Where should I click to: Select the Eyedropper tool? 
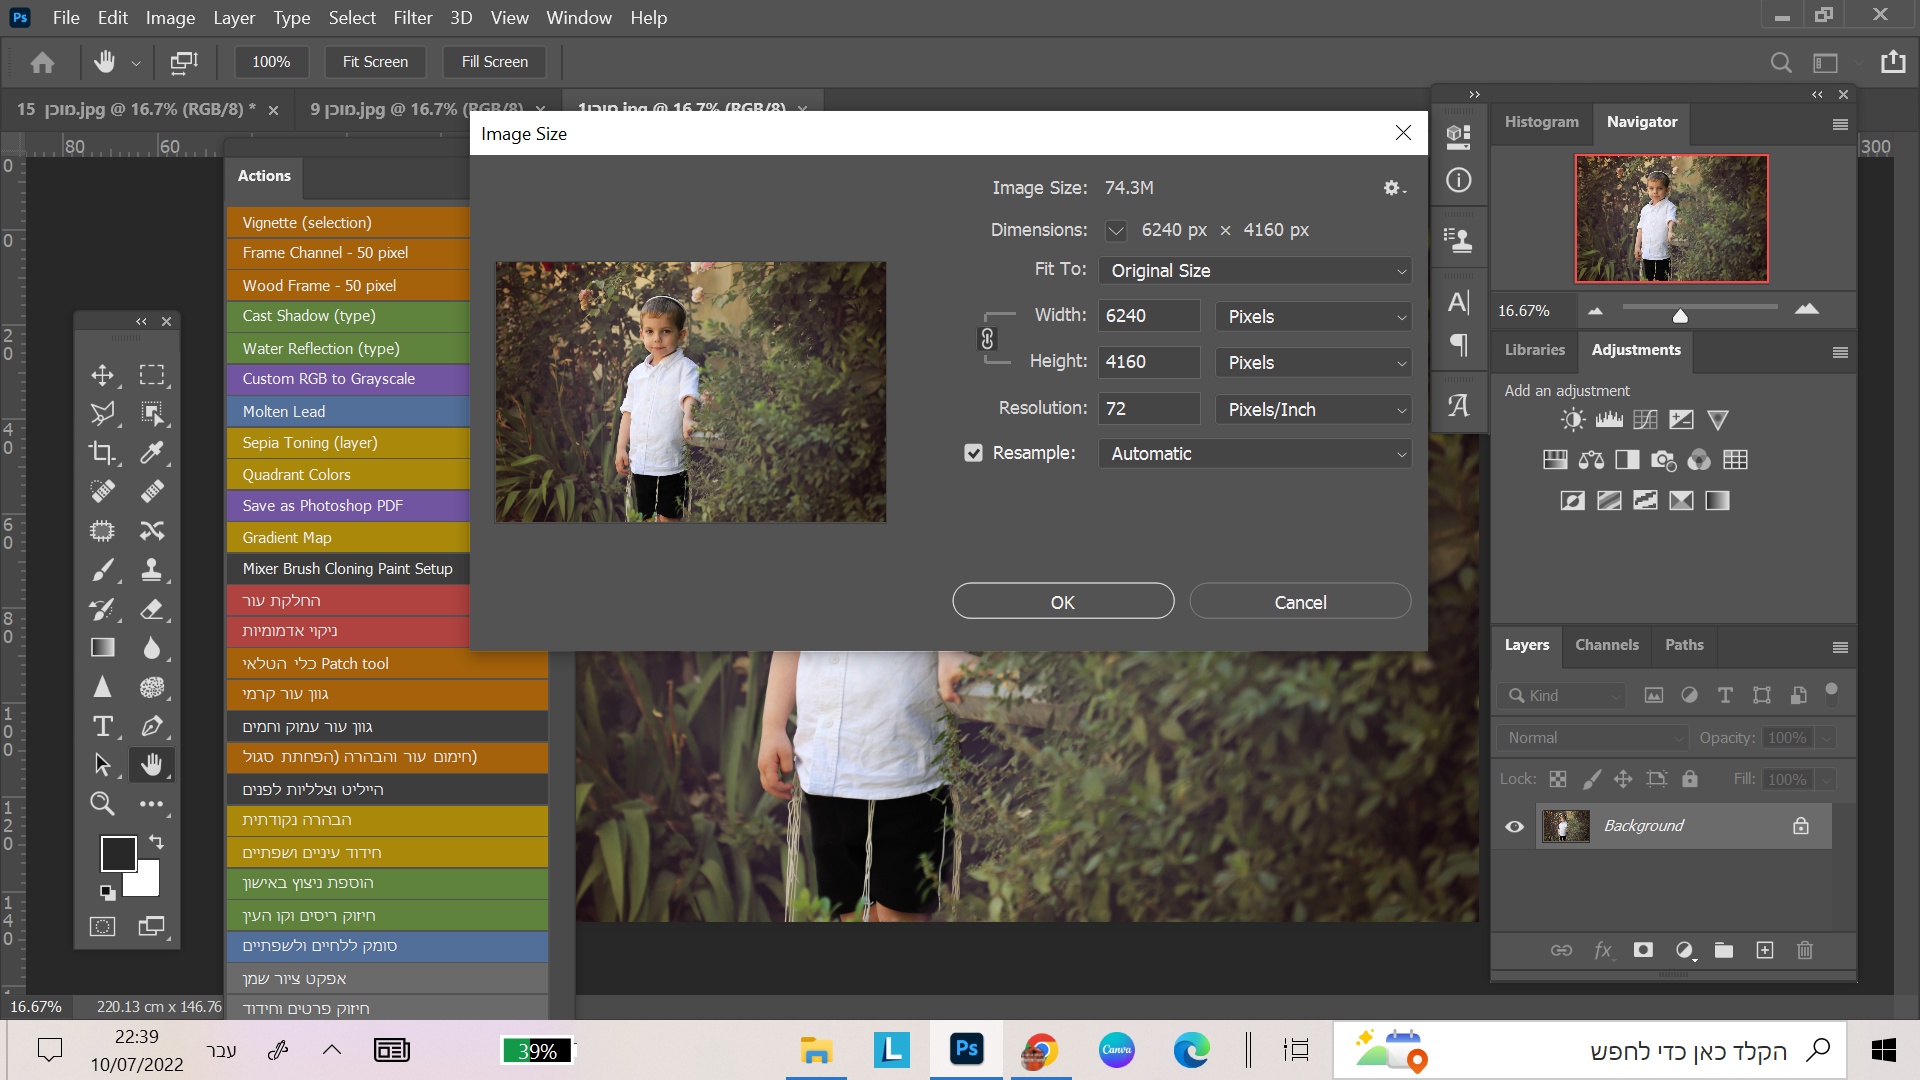pos(151,452)
